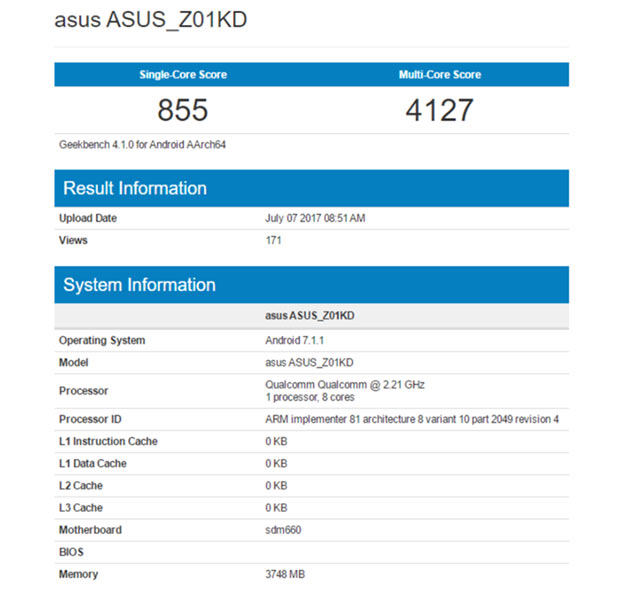Click the 3748 MB memory value

[287, 574]
